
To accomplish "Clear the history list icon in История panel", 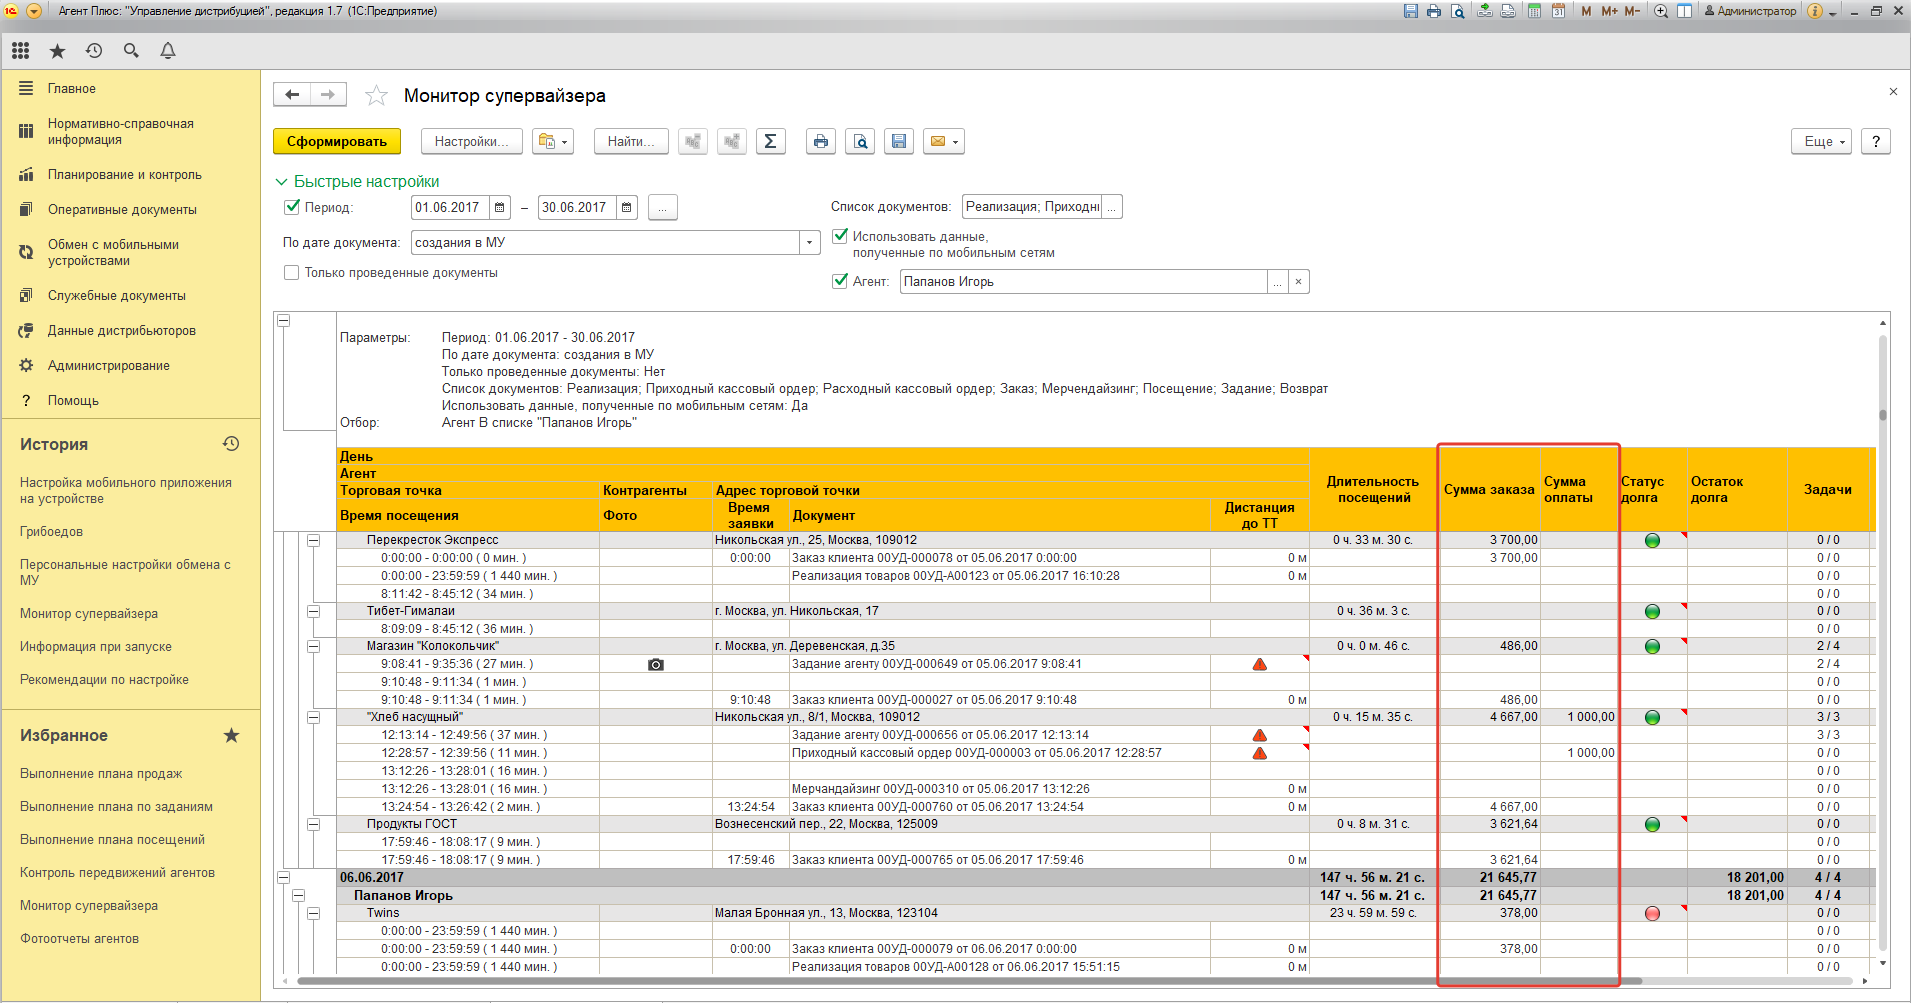I will pyautogui.click(x=231, y=443).
